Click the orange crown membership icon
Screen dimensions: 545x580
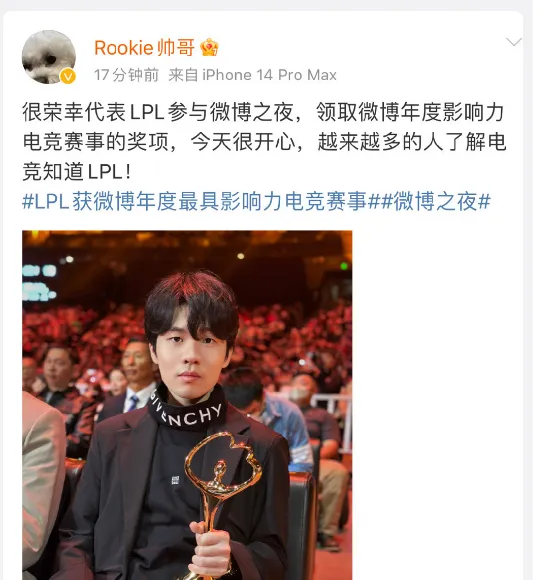(x=209, y=47)
